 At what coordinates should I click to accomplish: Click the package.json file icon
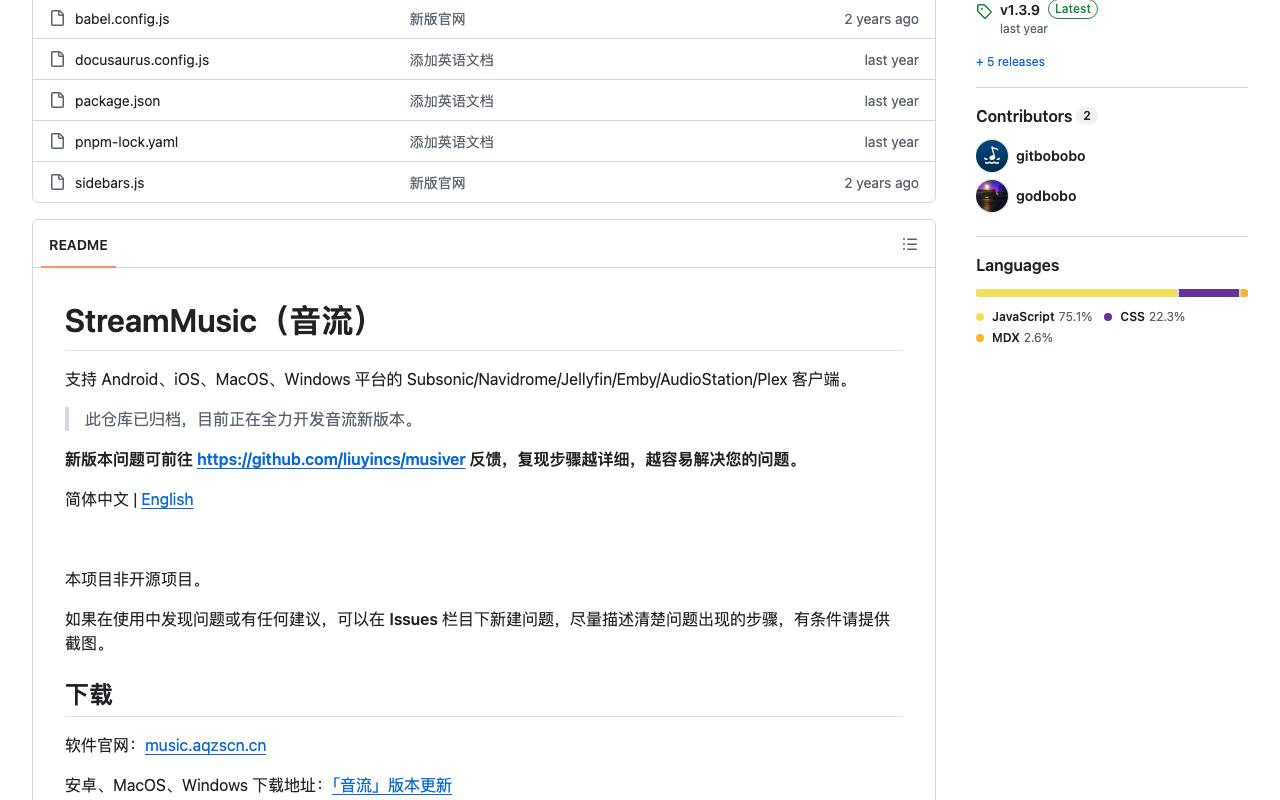58,101
